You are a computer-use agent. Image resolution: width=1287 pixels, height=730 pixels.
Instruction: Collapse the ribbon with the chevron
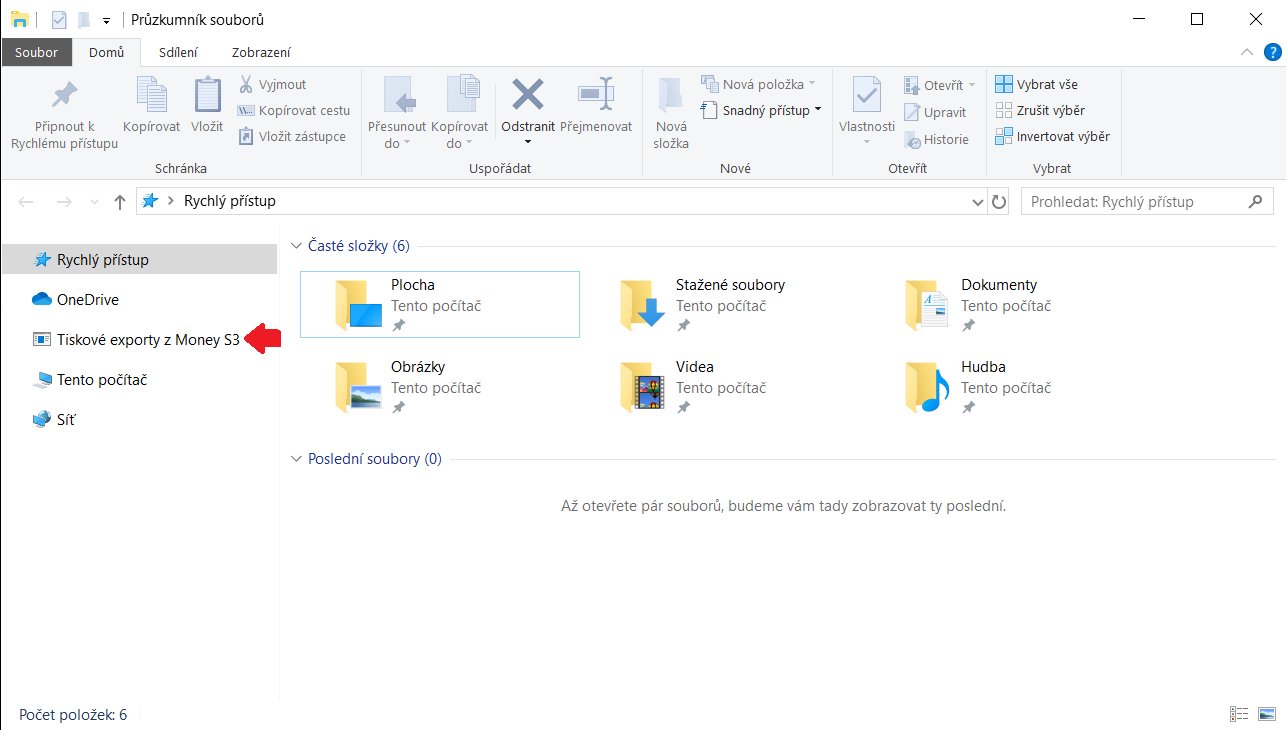(1246, 52)
